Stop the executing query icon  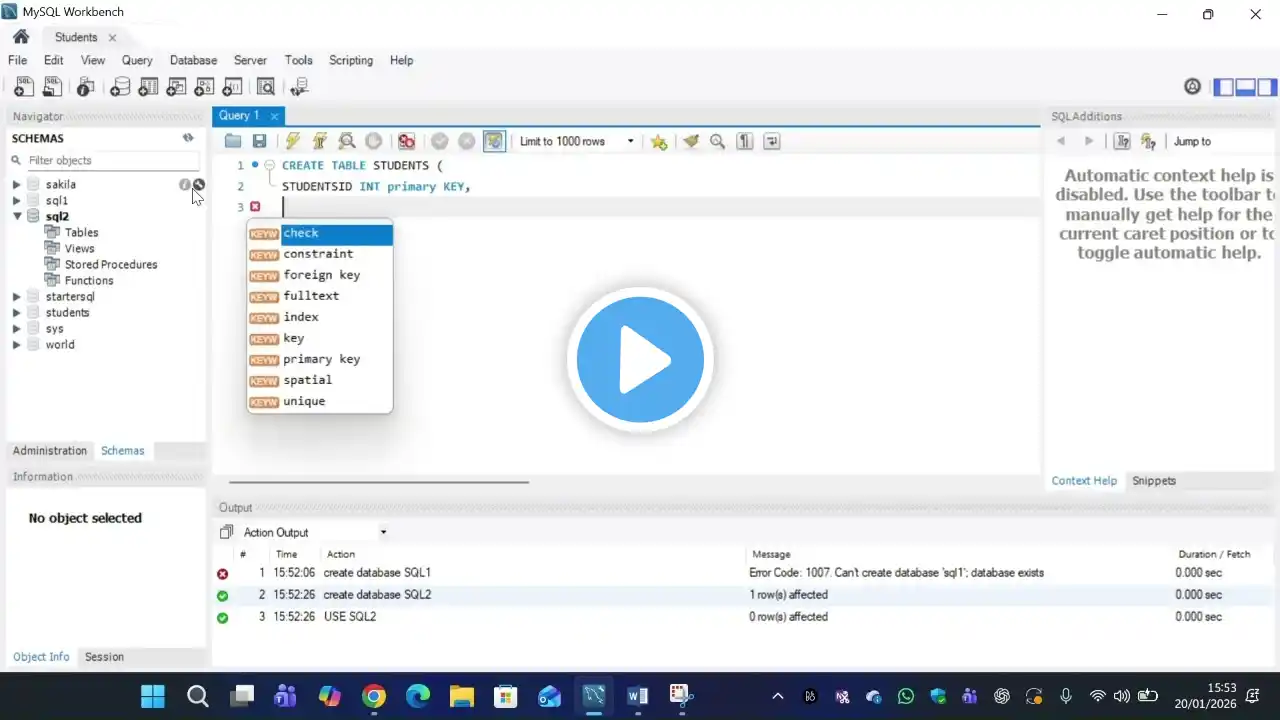point(373,142)
